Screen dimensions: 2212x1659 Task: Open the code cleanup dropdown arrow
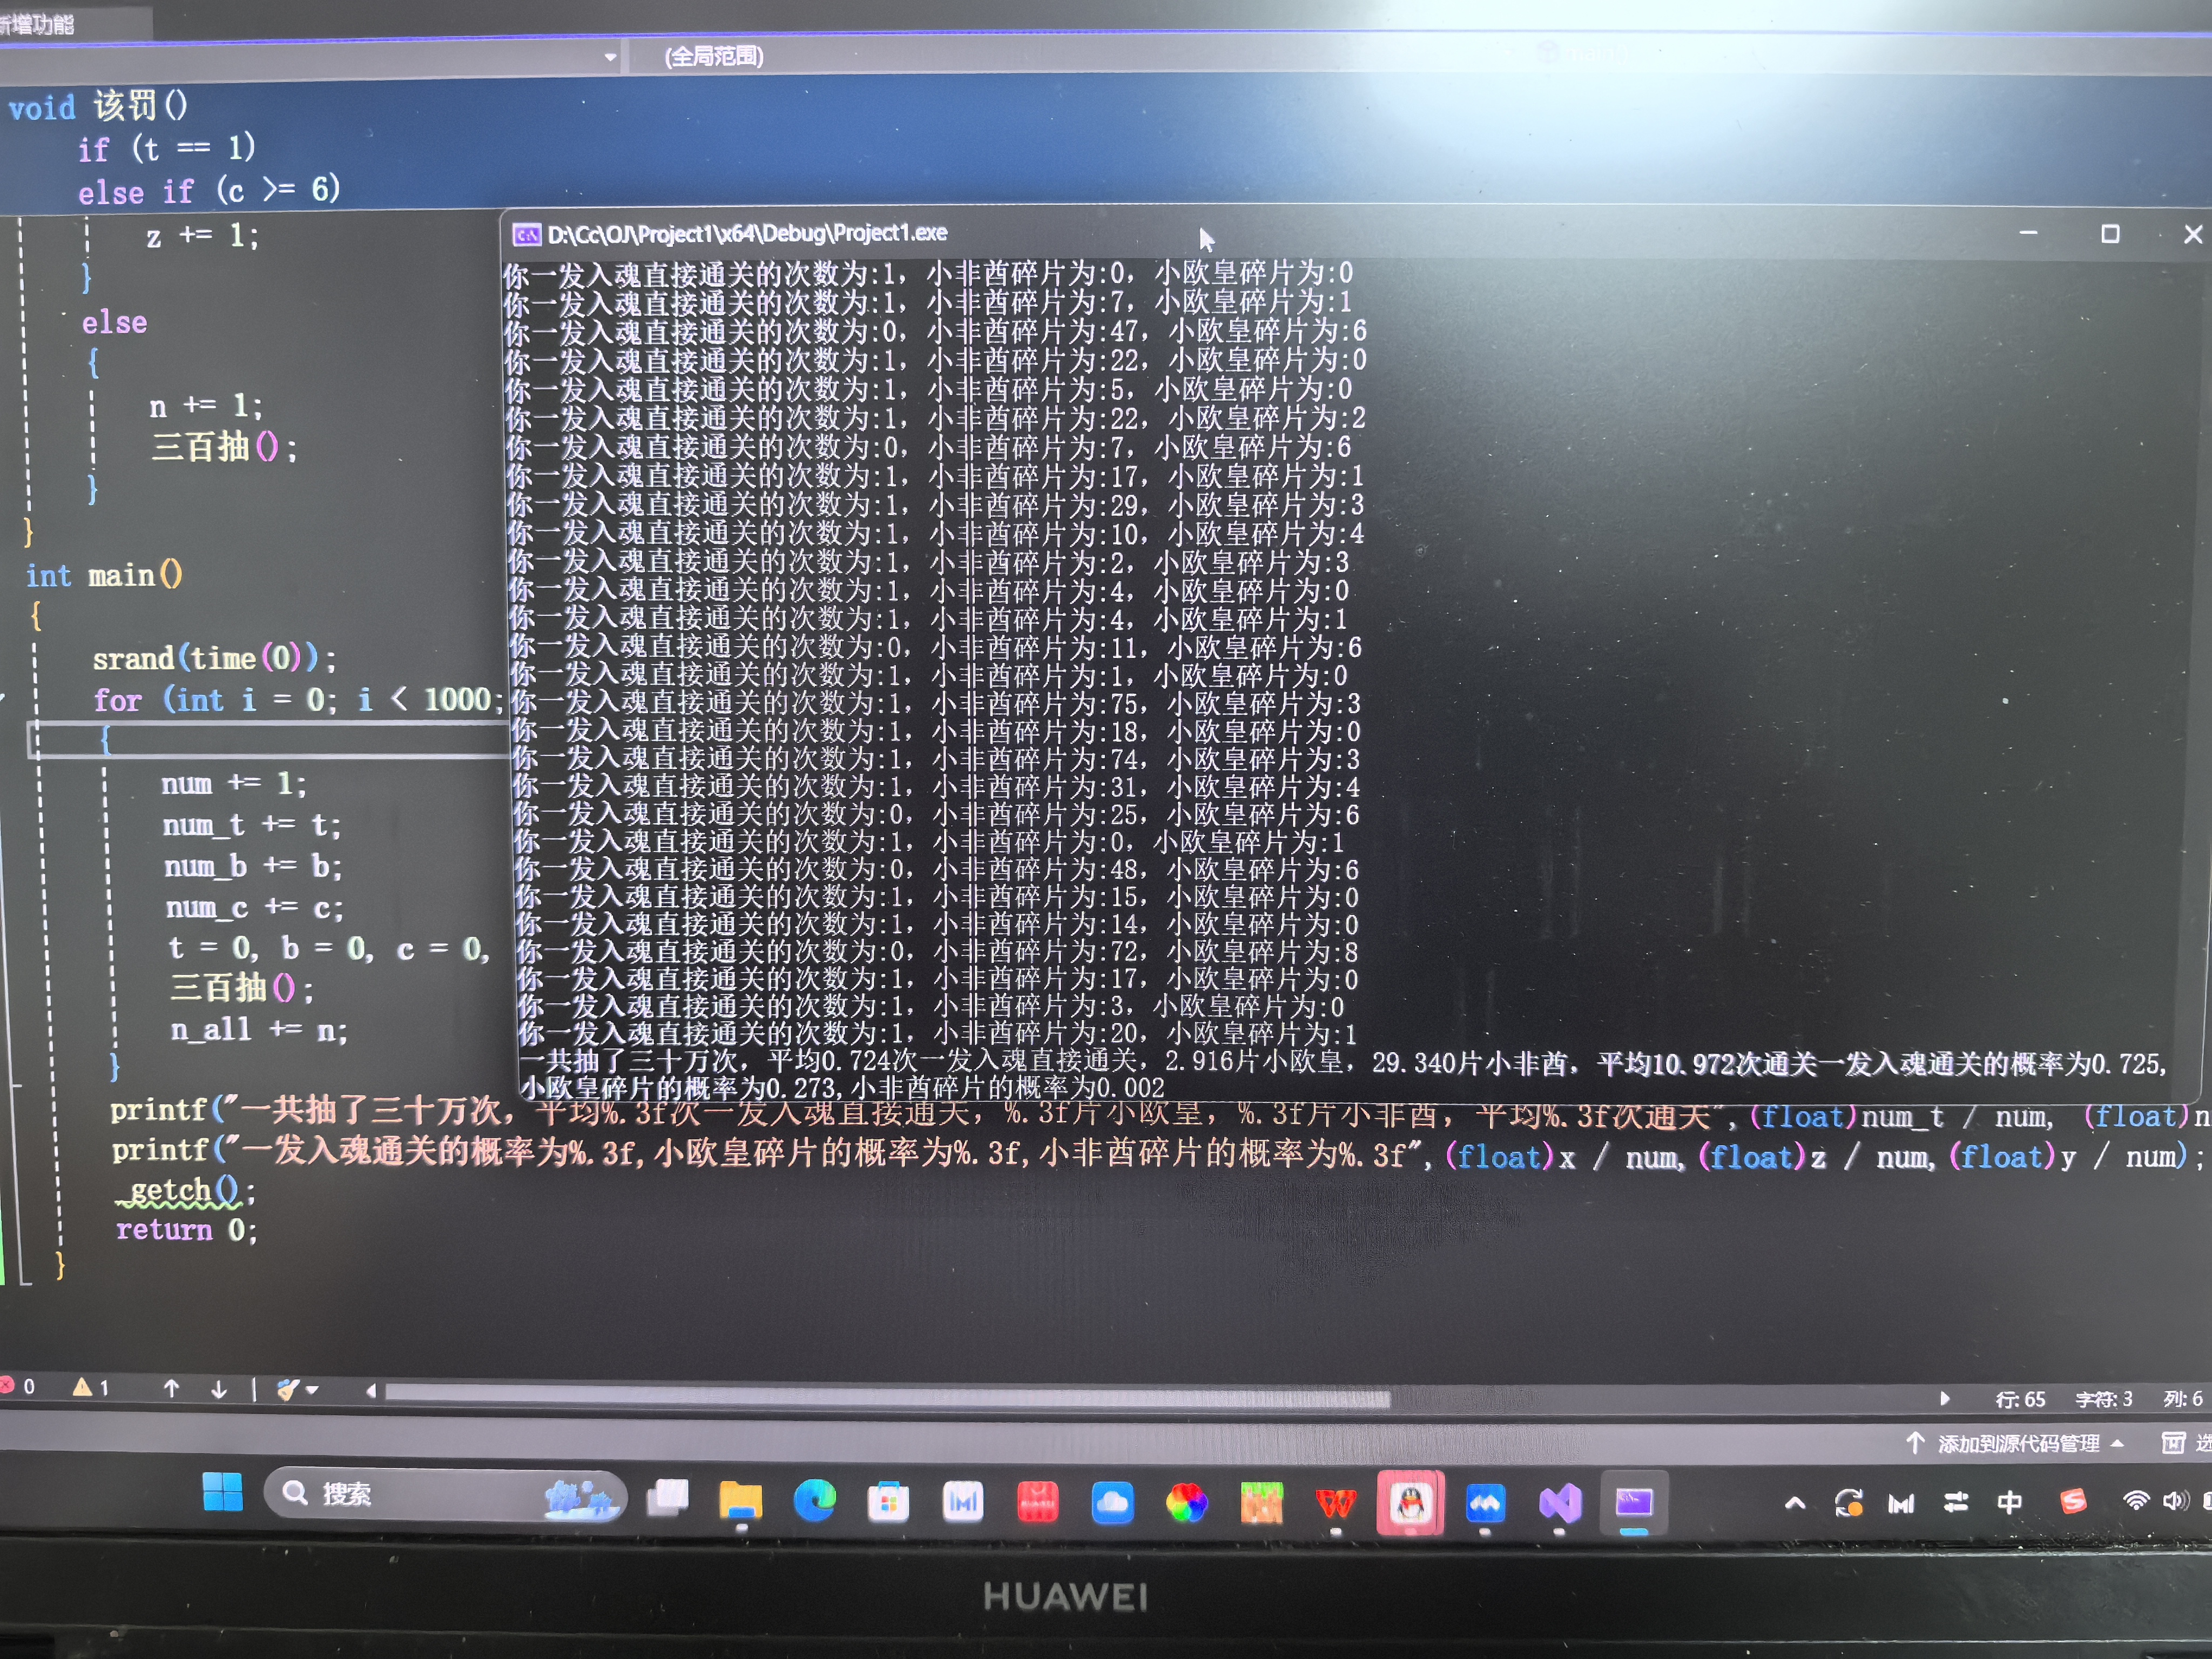312,1390
